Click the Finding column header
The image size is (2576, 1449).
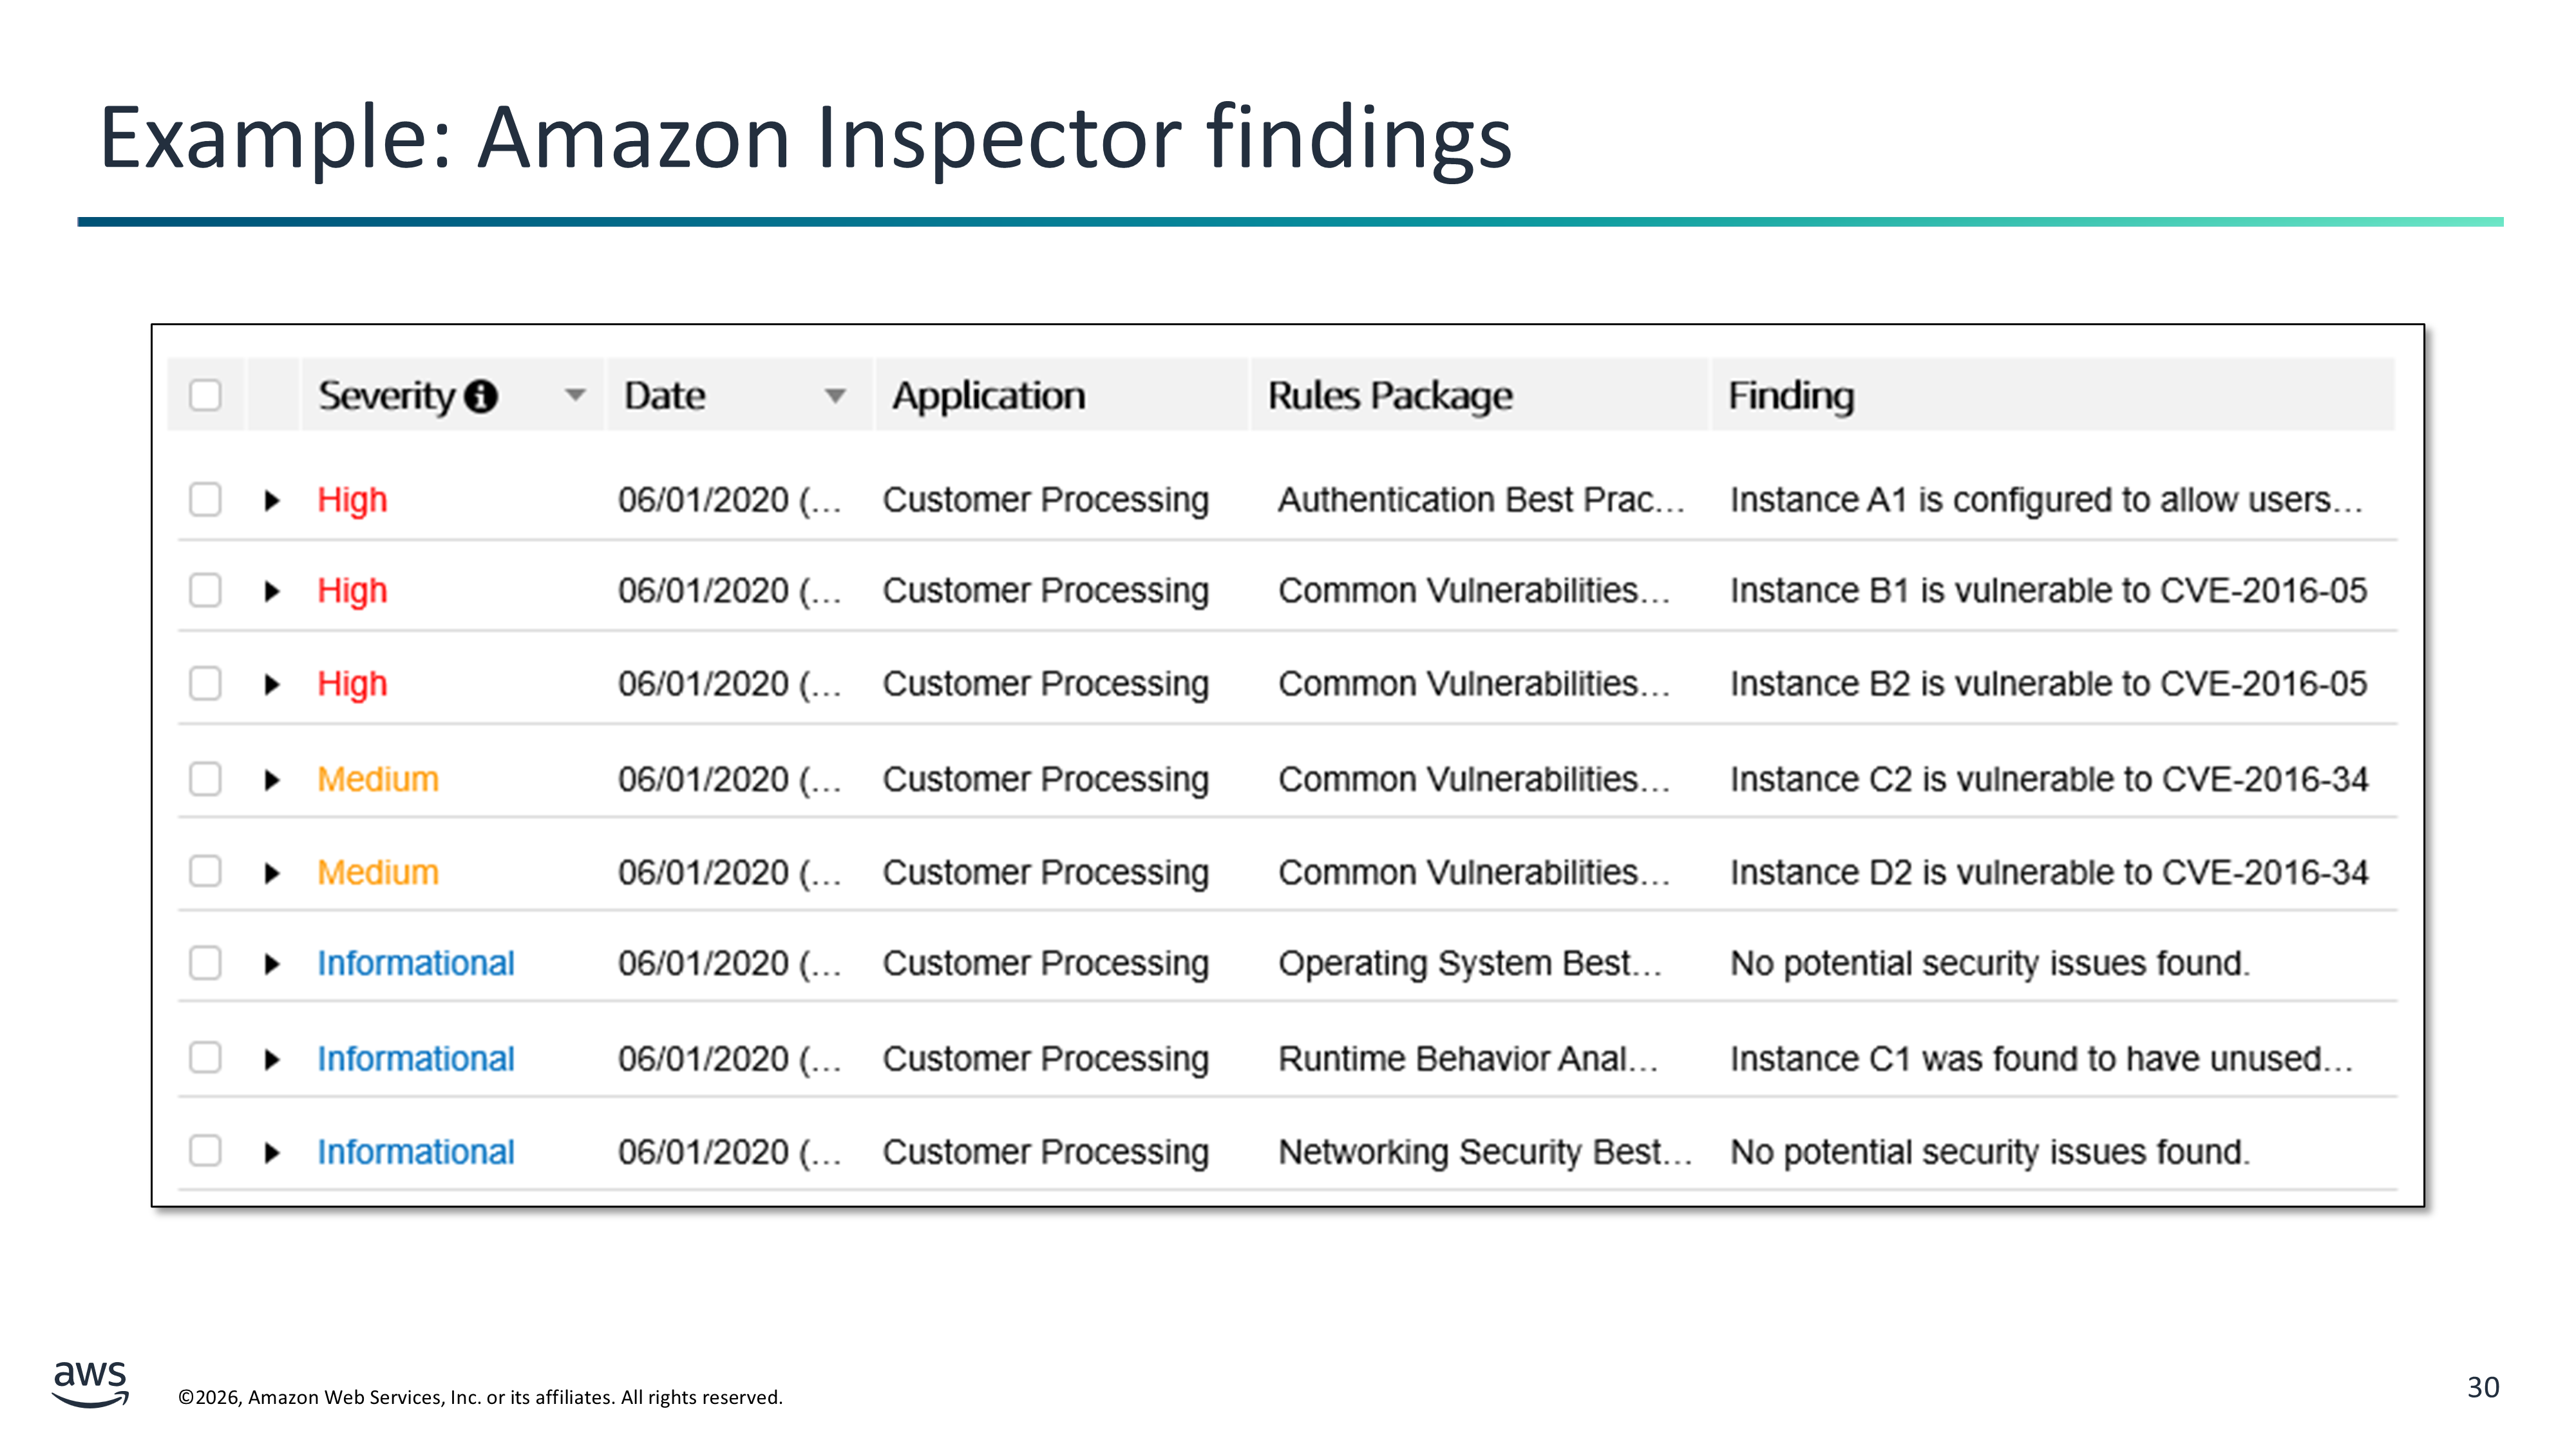point(1791,395)
